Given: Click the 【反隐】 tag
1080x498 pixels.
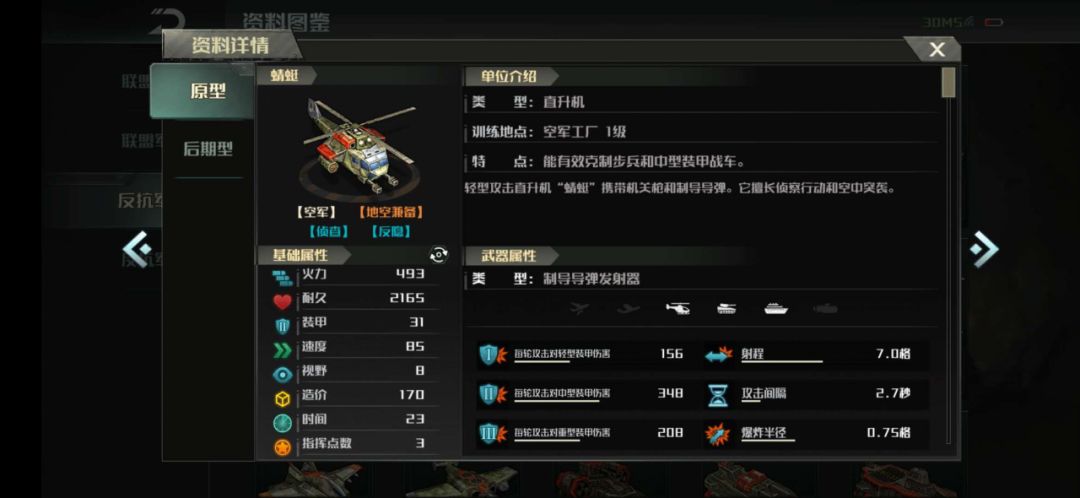Looking at the screenshot, I should [x=391, y=232].
